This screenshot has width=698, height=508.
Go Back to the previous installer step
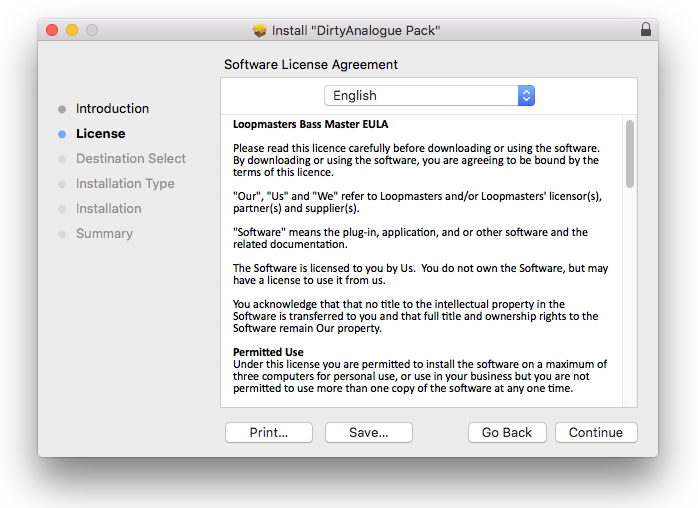click(507, 433)
